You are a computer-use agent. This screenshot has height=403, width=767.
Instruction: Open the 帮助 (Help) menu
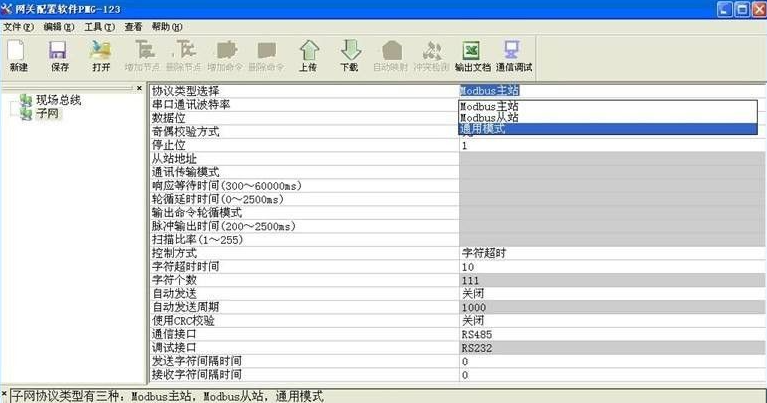[166, 27]
